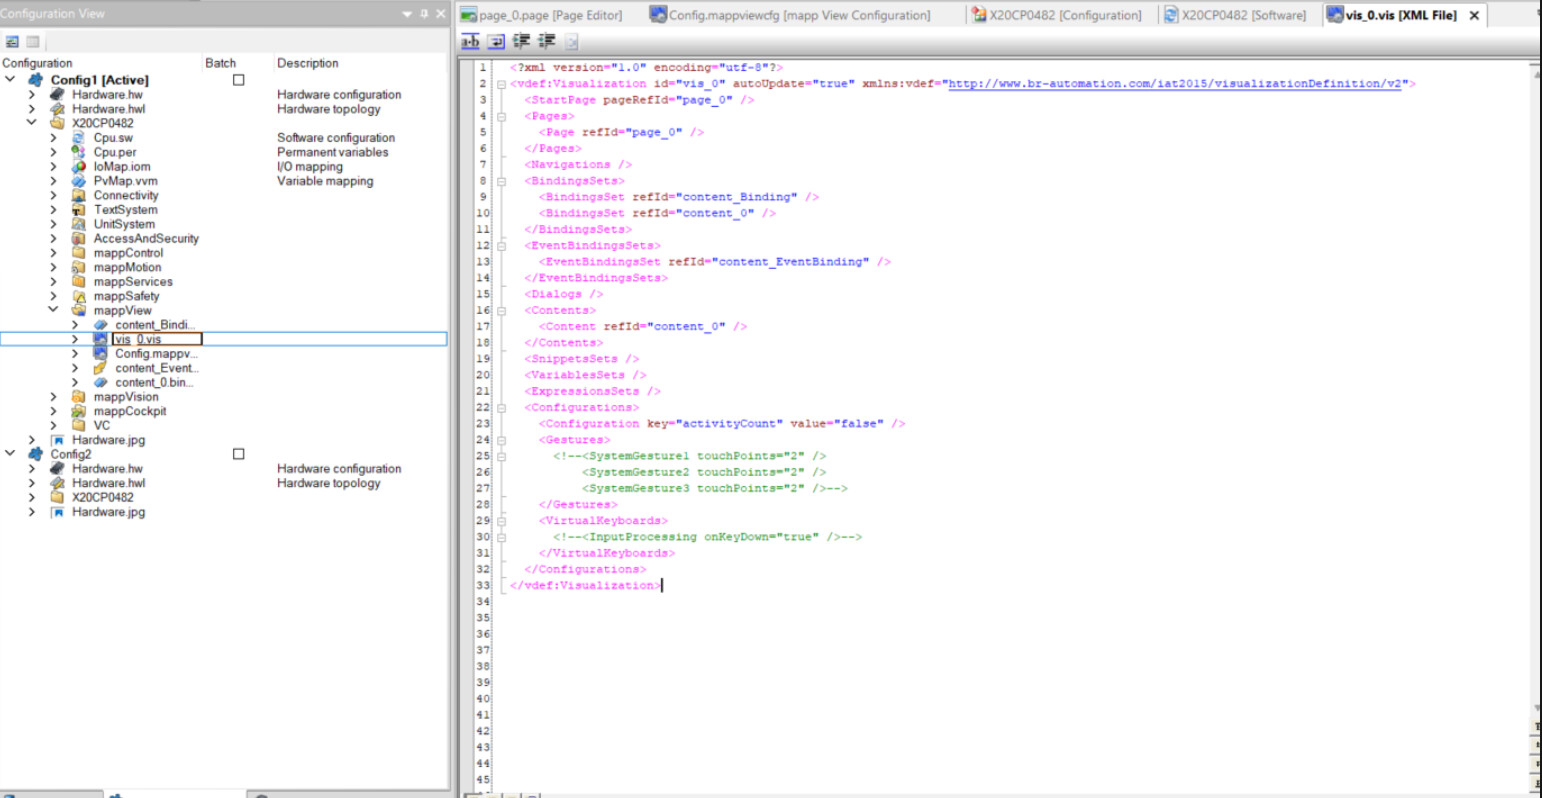Image resolution: width=1542 pixels, height=798 pixels.
Task: Open the X20CP0482 [Software] tab
Action: 1243,15
